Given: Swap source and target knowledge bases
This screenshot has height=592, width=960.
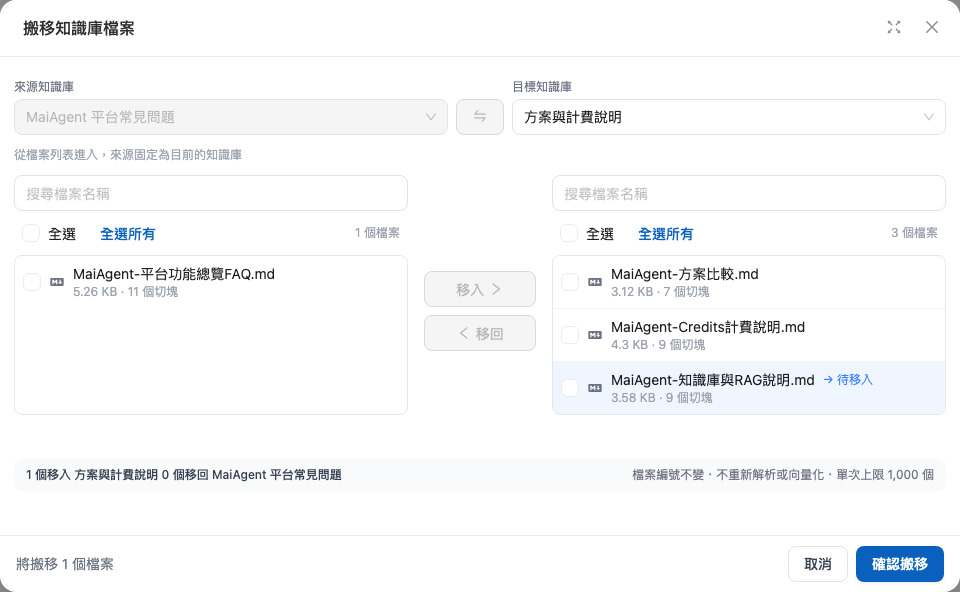Looking at the screenshot, I should pyautogui.click(x=480, y=117).
